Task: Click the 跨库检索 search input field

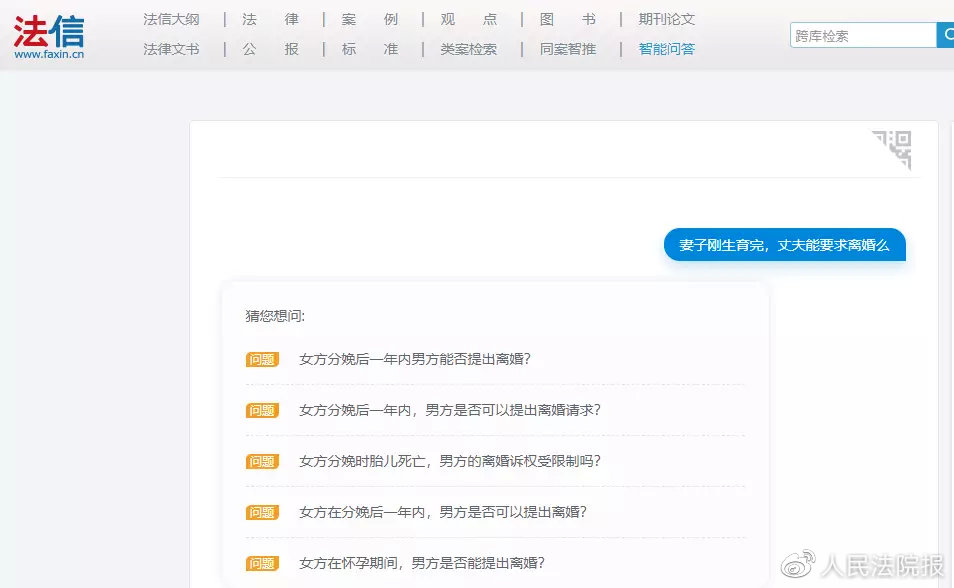Action: pyautogui.click(x=860, y=35)
